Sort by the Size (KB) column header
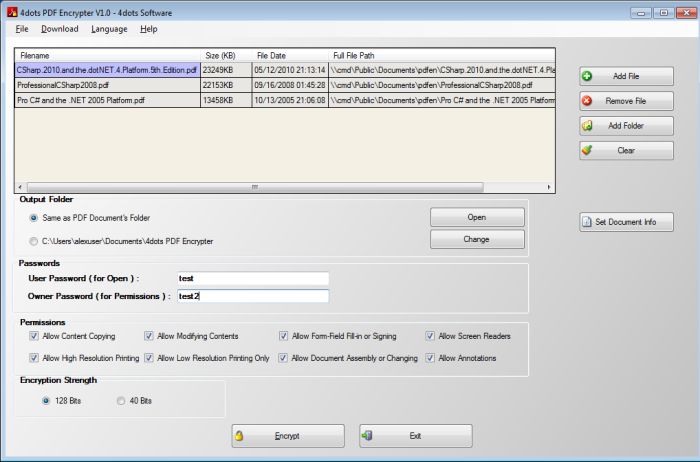Image resolution: width=700 pixels, height=462 pixels. coord(226,55)
